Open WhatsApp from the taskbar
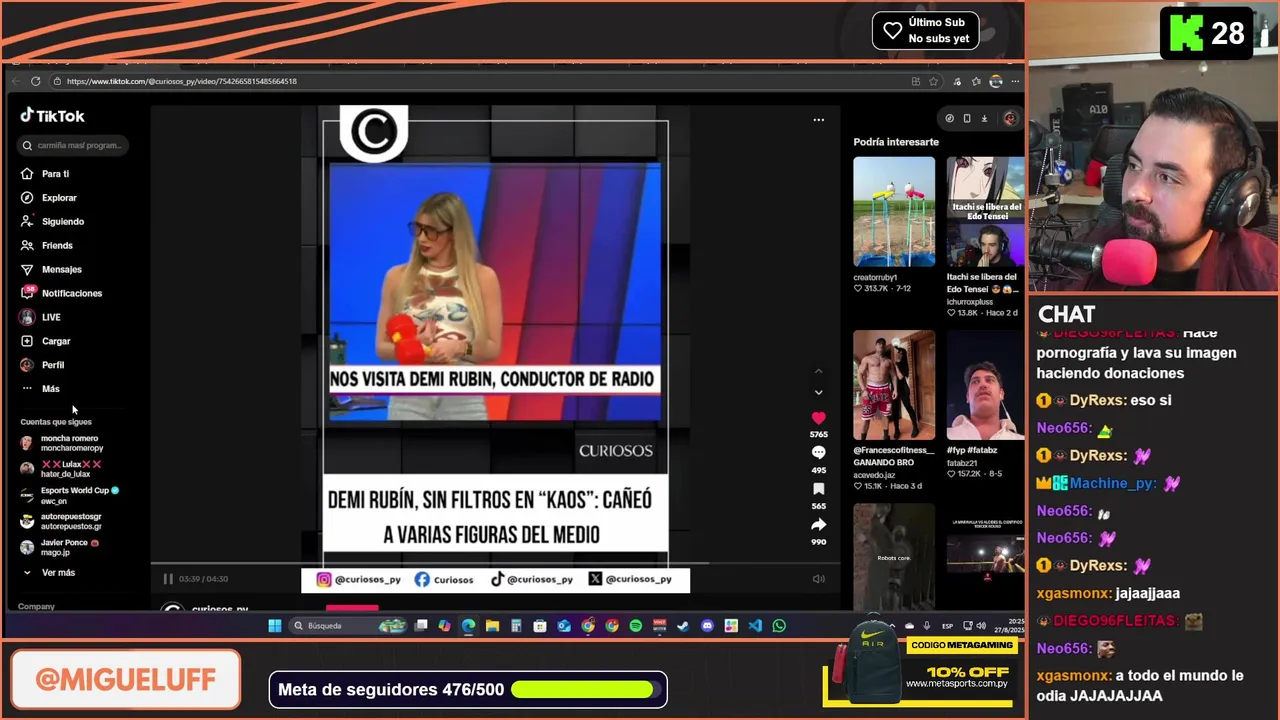The image size is (1280, 720). (x=779, y=626)
